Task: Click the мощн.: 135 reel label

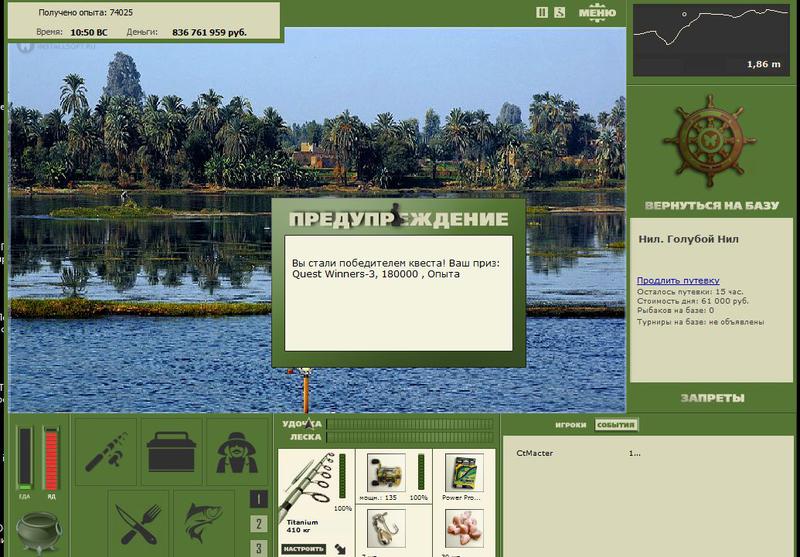Action: [x=378, y=497]
